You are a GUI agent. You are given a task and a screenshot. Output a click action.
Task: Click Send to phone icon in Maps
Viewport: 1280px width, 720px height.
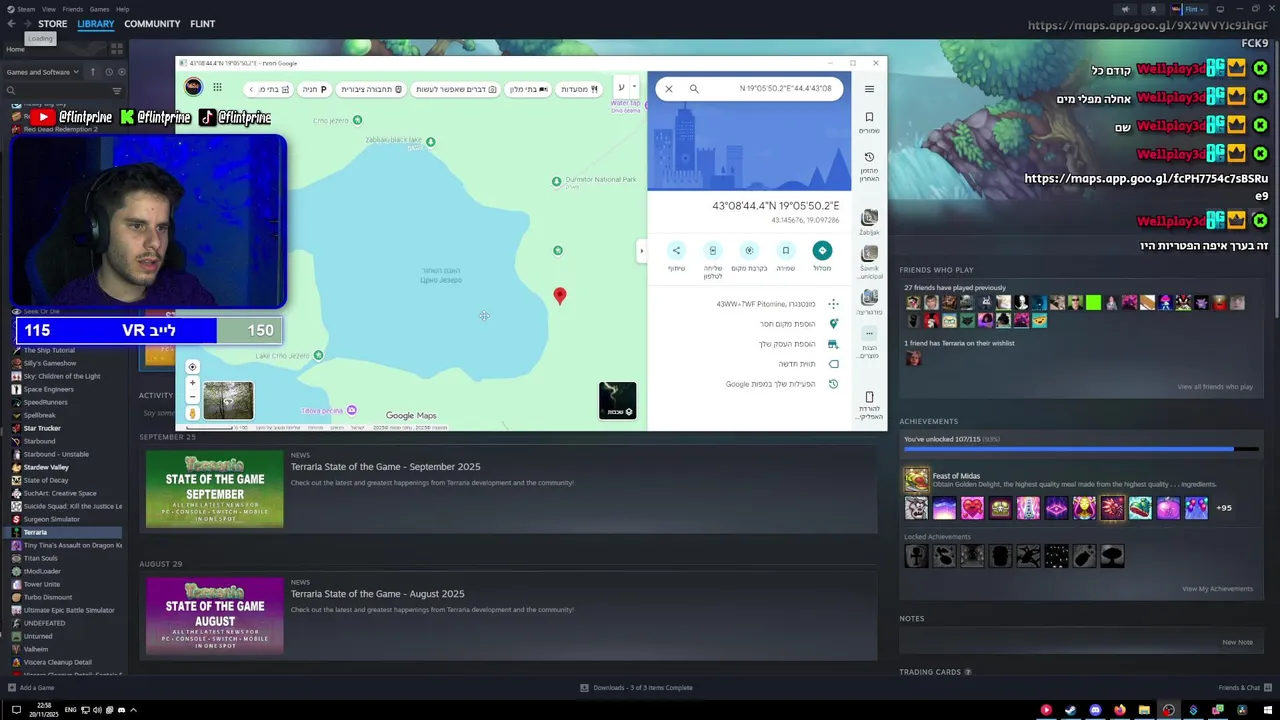pos(713,250)
